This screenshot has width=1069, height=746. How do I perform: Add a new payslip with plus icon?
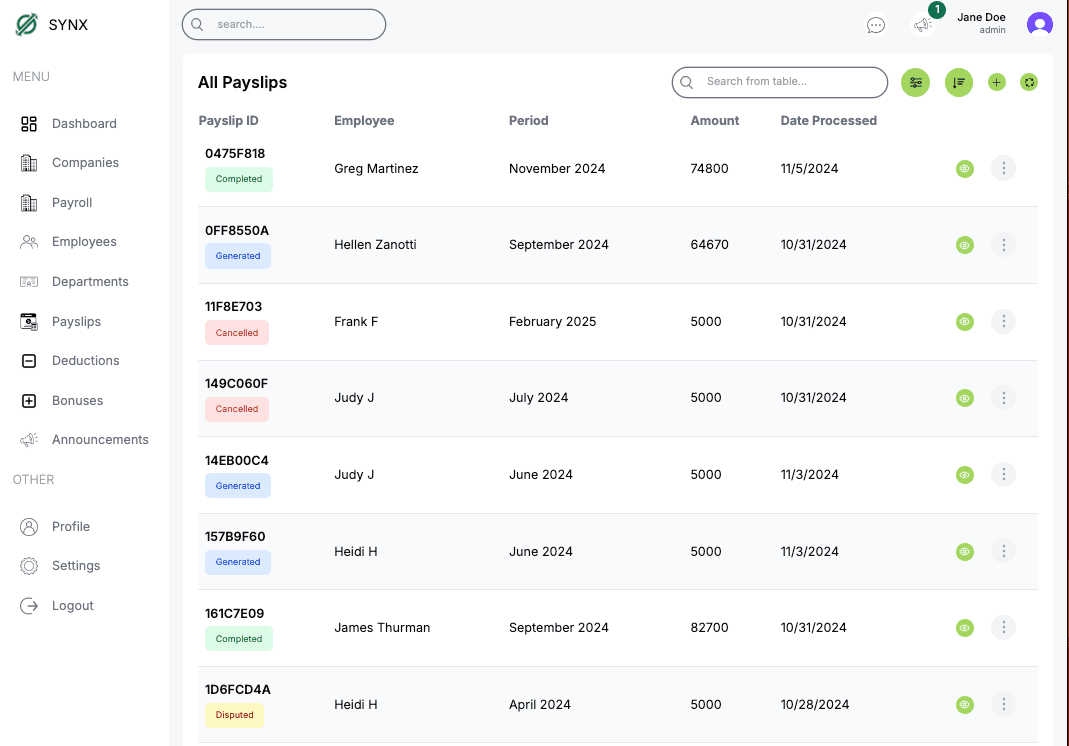[x=997, y=83]
